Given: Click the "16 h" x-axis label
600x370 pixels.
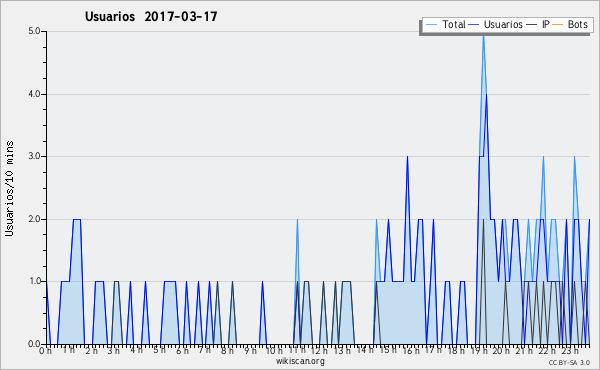Looking at the screenshot, I should coord(411,350).
